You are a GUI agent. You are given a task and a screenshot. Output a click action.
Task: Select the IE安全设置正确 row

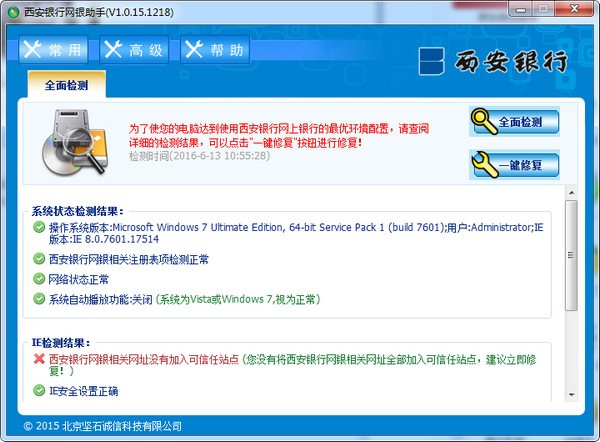click(83, 391)
